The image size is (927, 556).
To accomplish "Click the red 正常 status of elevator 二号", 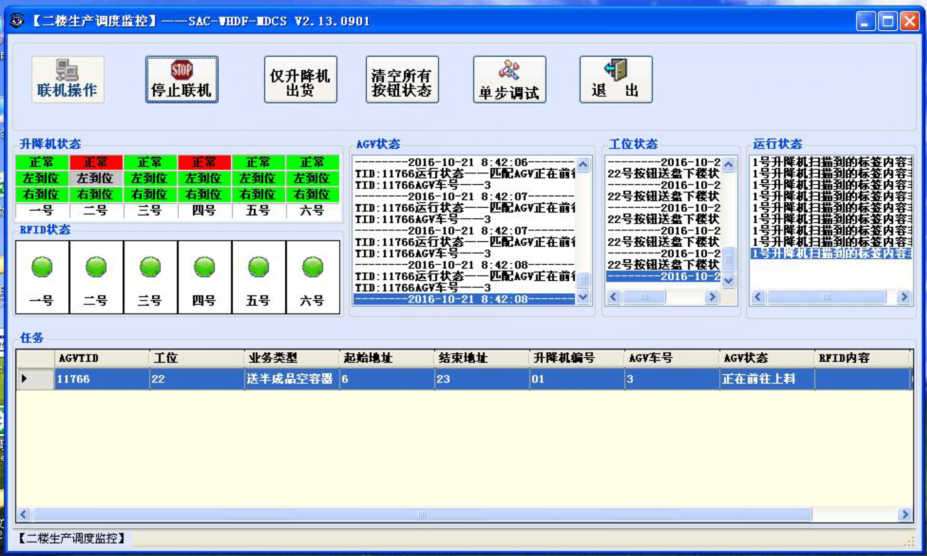I will tap(96, 162).
